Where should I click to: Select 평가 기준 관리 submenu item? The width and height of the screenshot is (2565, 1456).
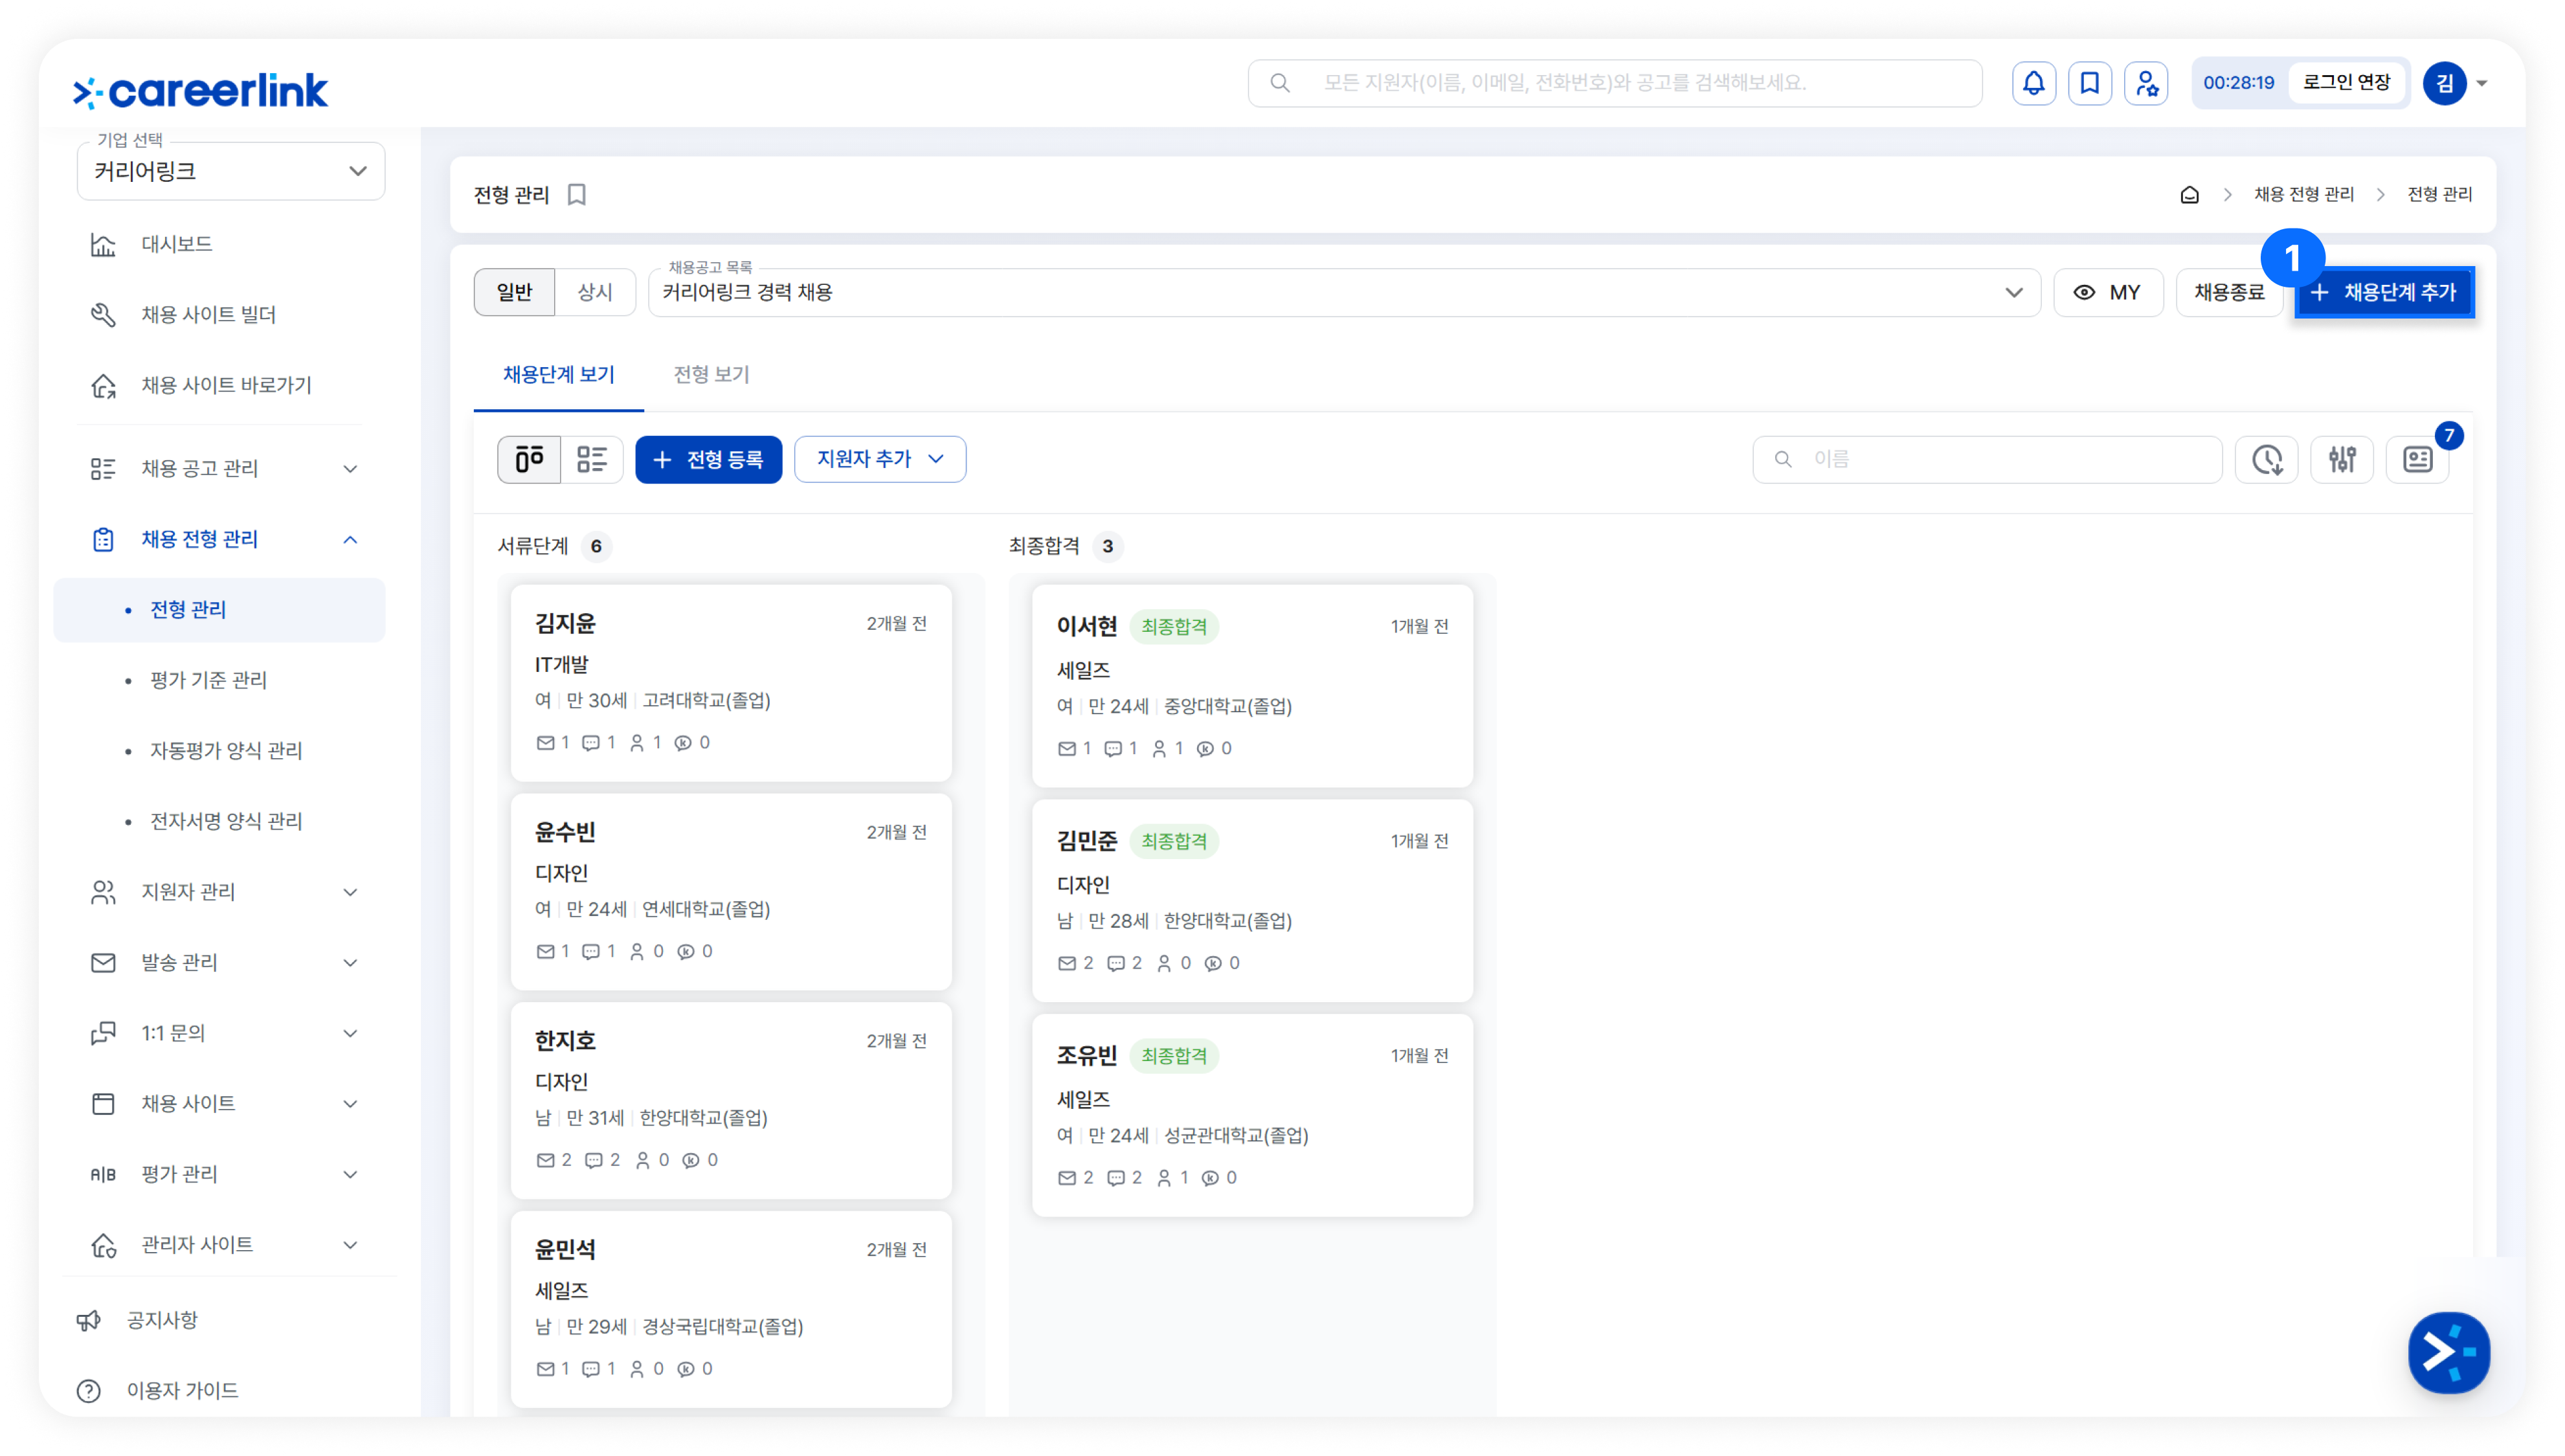click(x=208, y=680)
